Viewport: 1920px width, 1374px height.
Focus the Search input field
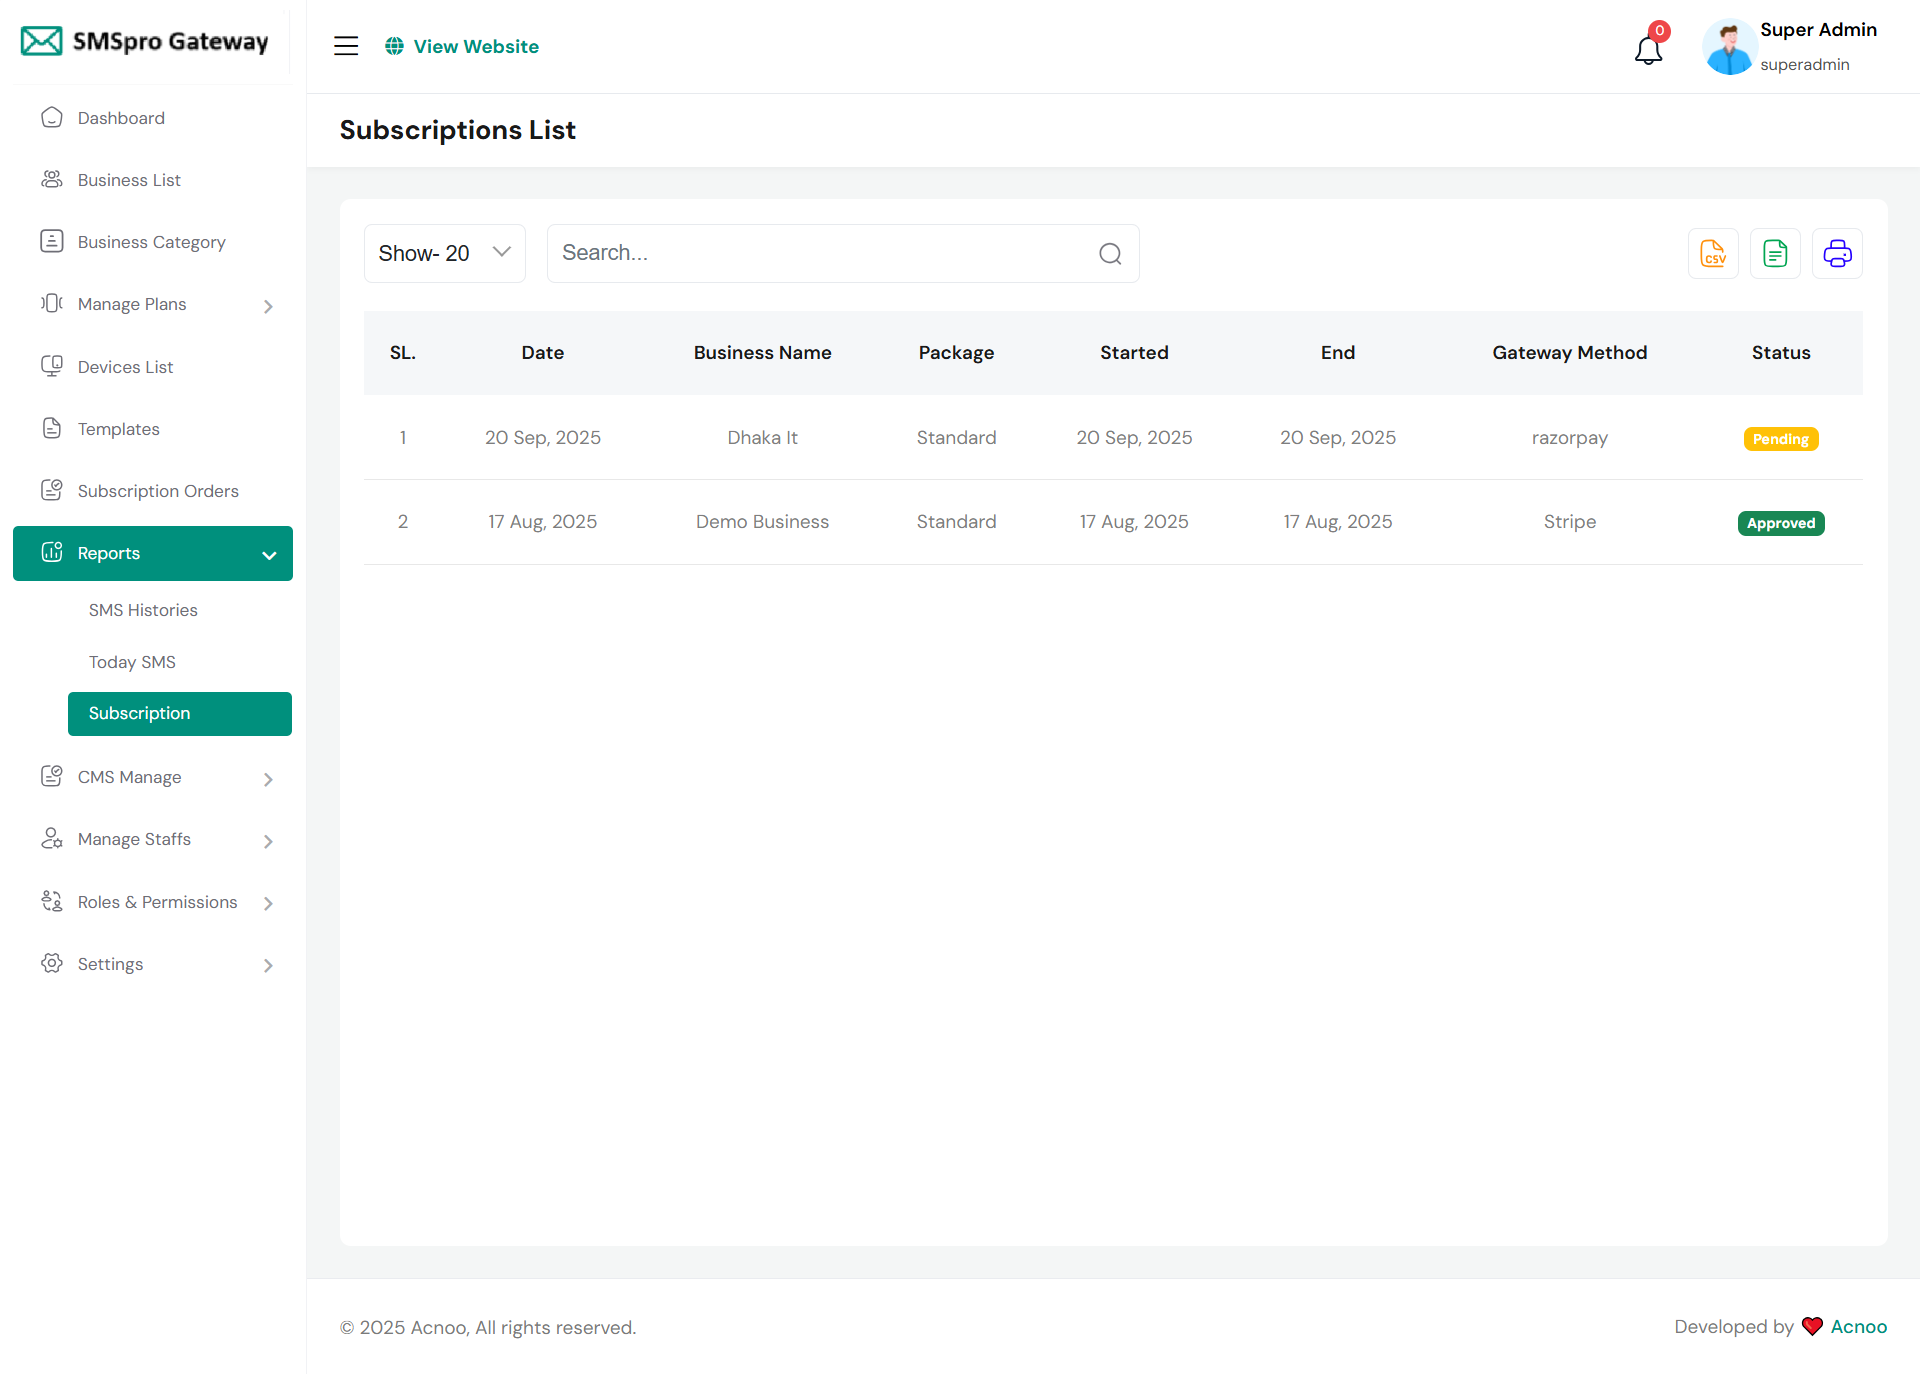coord(820,254)
